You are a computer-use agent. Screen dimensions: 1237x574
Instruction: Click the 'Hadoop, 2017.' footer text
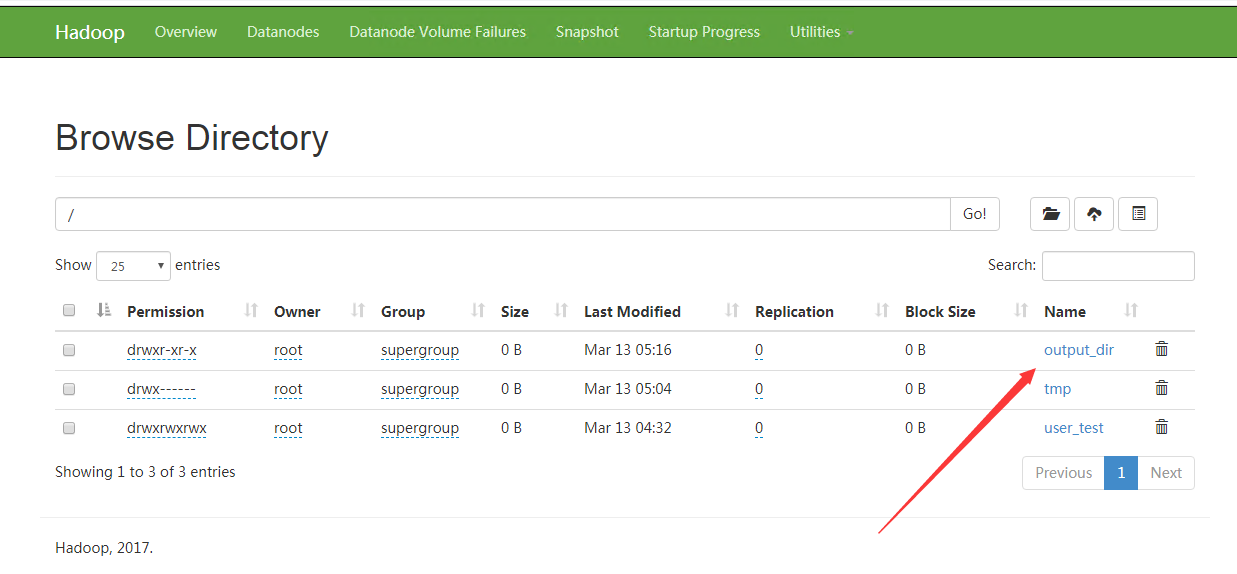coord(104,548)
